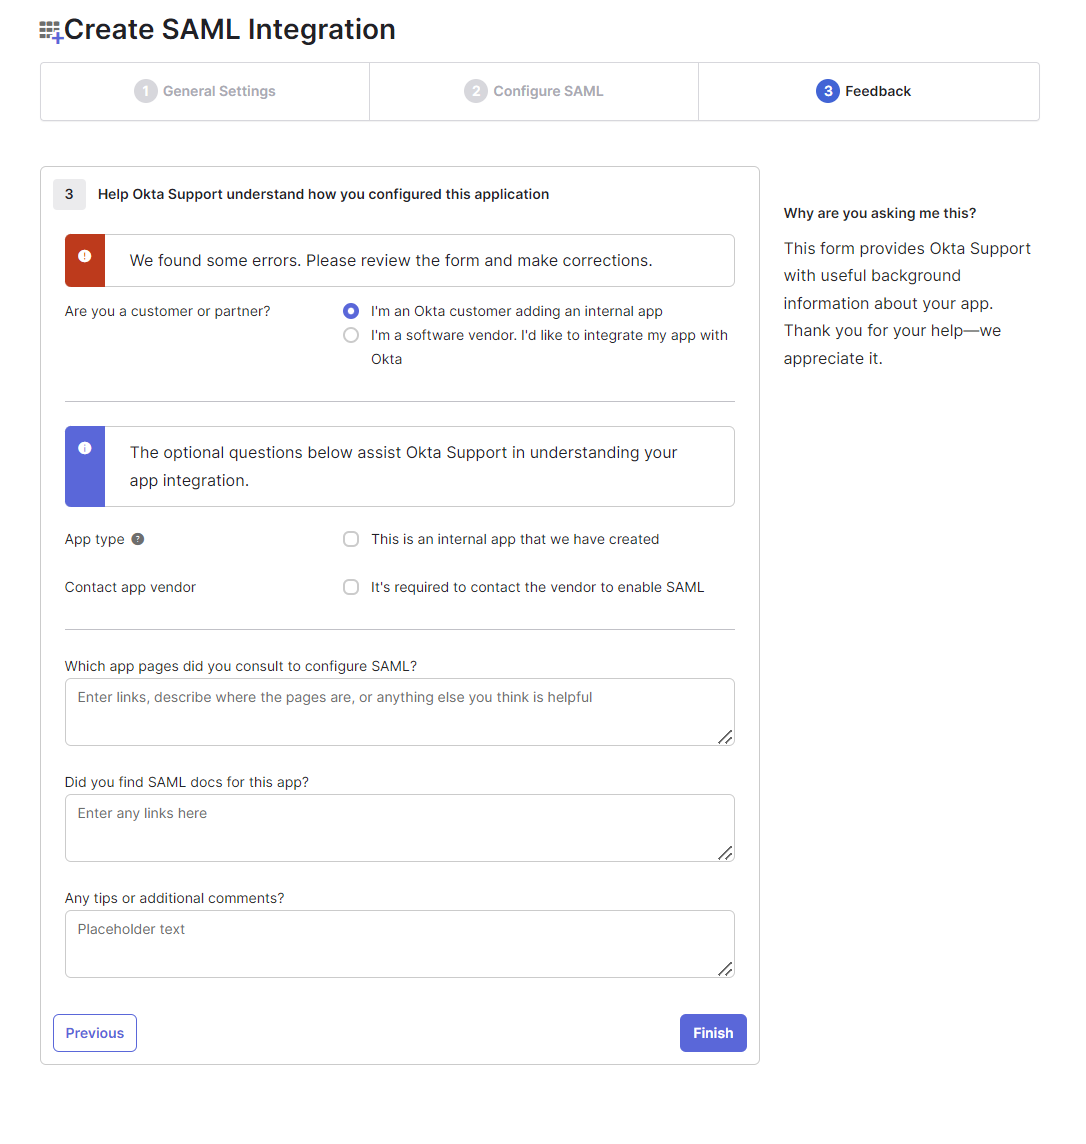Click 'Which app pages did you consult' label
Image resolution: width=1086 pixels, height=1144 pixels.
(241, 666)
